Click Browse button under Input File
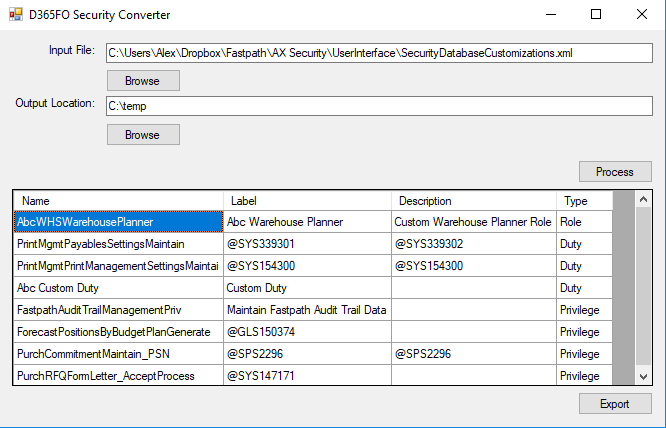 [143, 81]
